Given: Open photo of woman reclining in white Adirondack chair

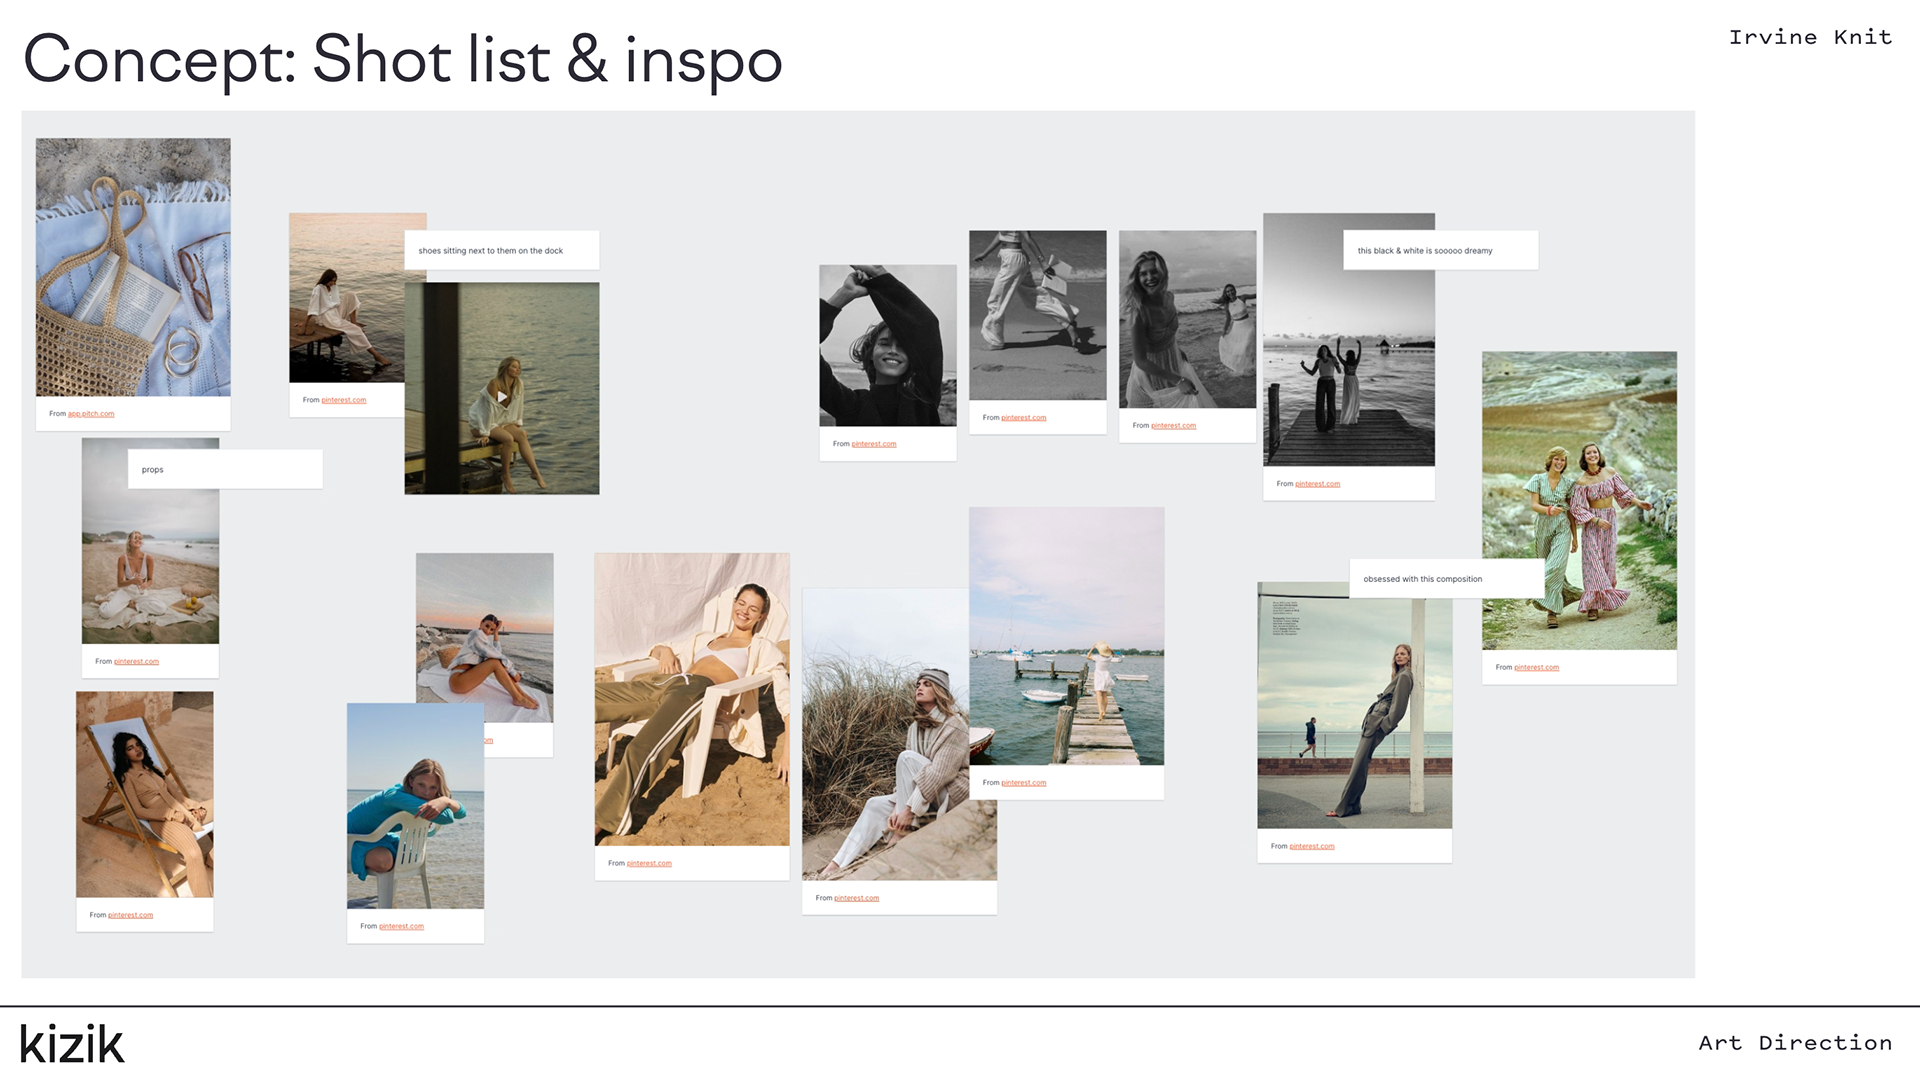Looking at the screenshot, I should (x=692, y=699).
